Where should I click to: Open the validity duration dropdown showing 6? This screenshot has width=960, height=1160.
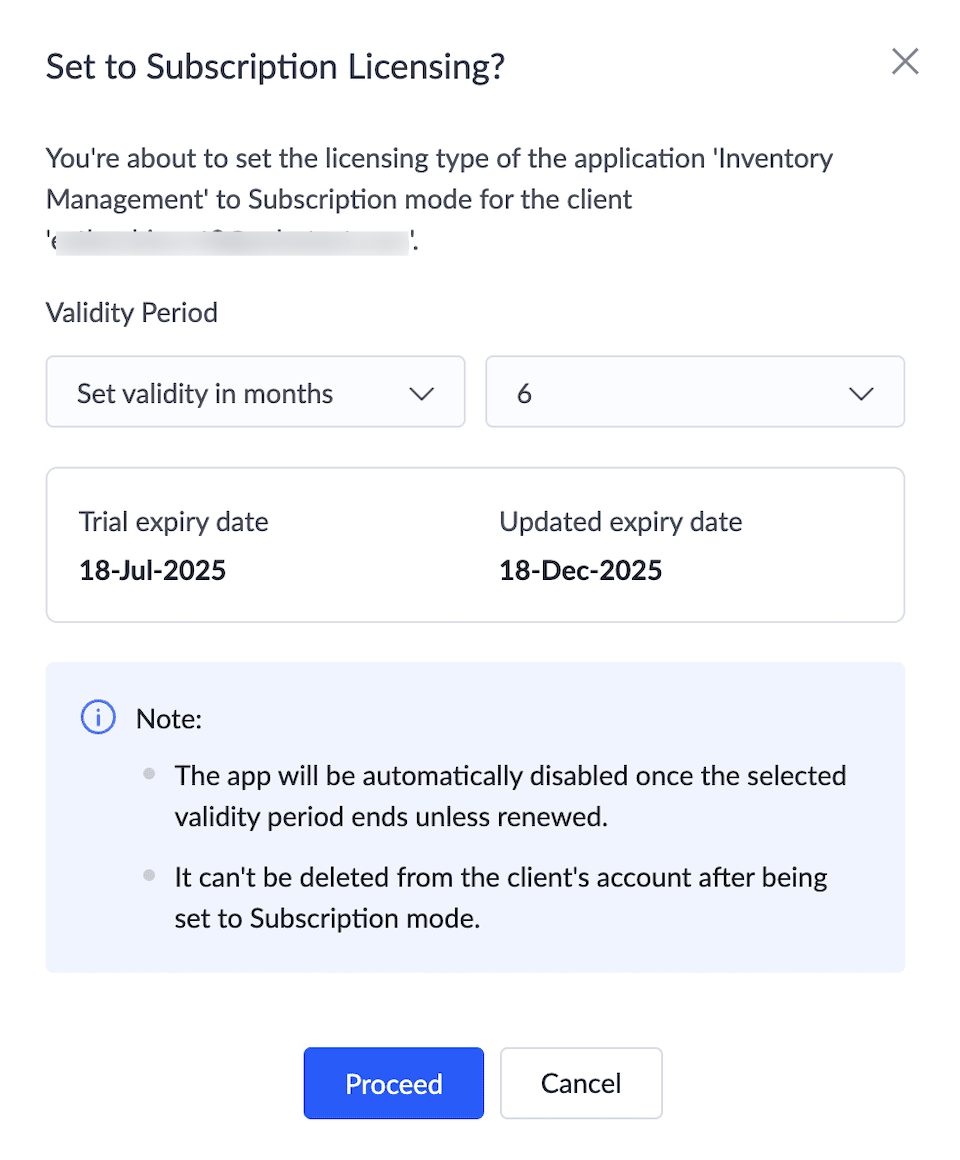[x=694, y=392]
